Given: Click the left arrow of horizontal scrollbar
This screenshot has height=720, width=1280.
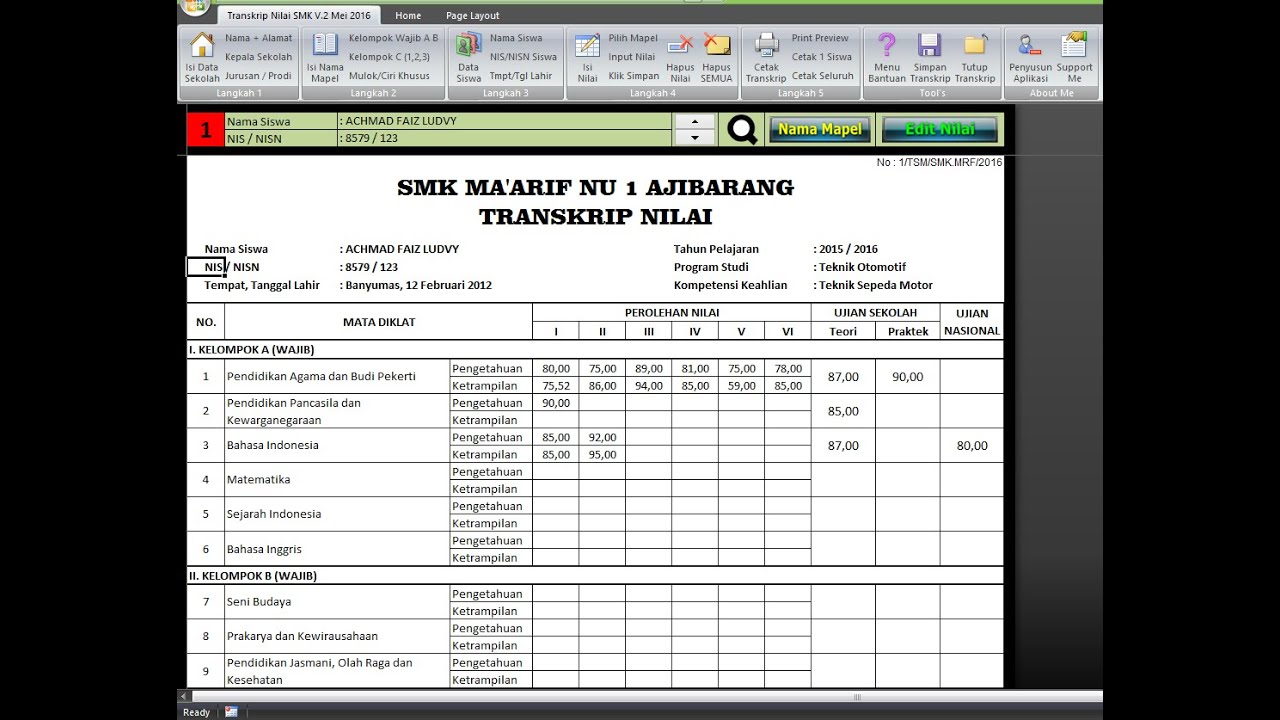Looking at the screenshot, I should coord(184,696).
